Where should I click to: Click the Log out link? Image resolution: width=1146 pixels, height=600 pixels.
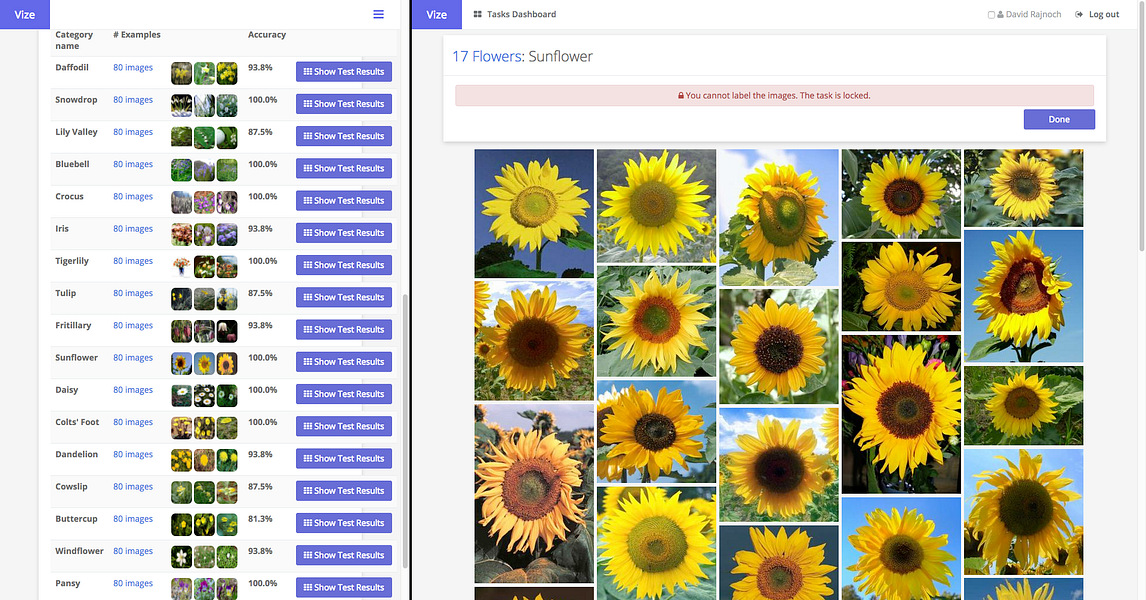[1097, 14]
